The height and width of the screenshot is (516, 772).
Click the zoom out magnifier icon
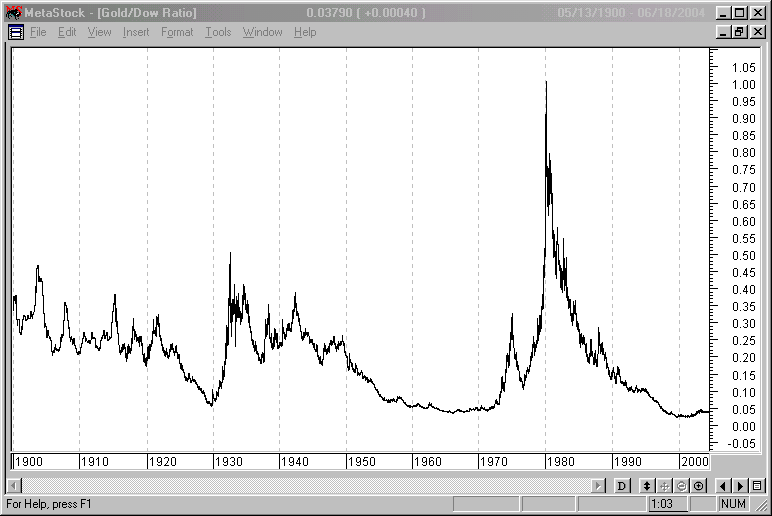pyautogui.click(x=681, y=486)
